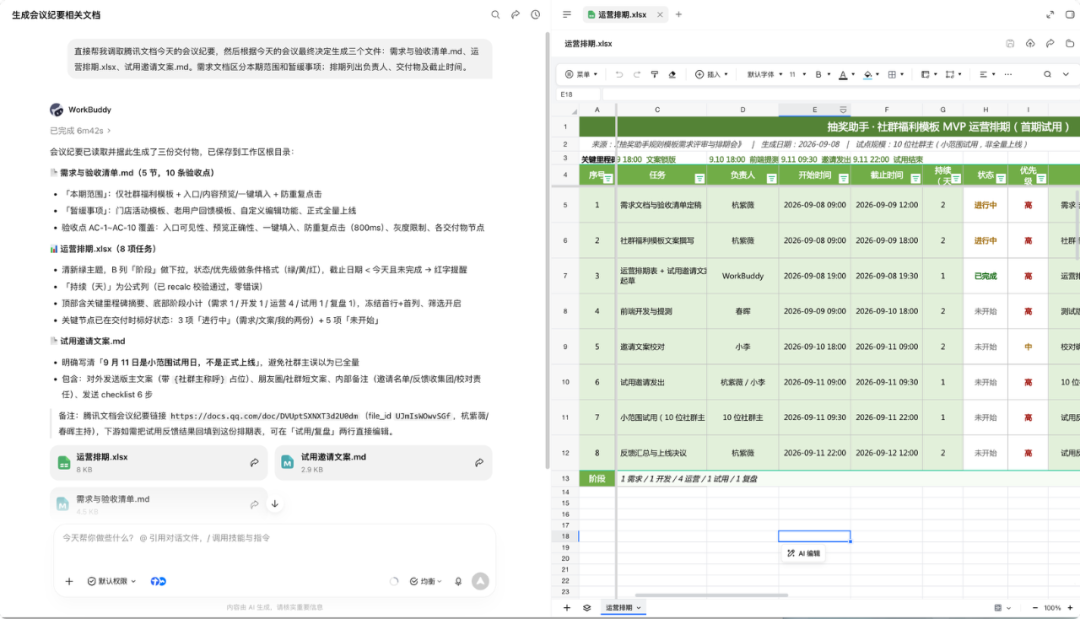Open the 试用邀请文案.md file card
The height and width of the screenshot is (619, 1080).
tap(384, 463)
